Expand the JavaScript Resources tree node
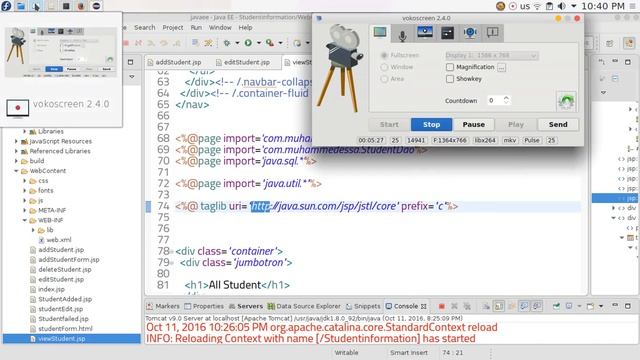The width and height of the screenshot is (640, 360). 16,141
